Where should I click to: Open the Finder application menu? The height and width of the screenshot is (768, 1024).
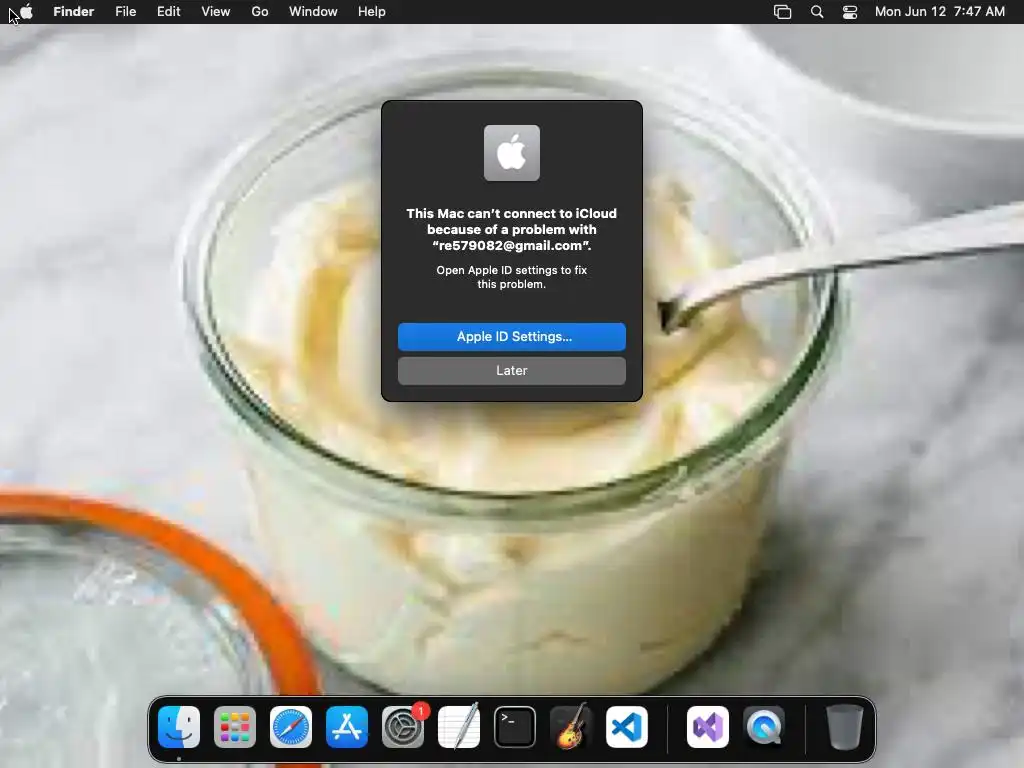pyautogui.click(x=73, y=12)
